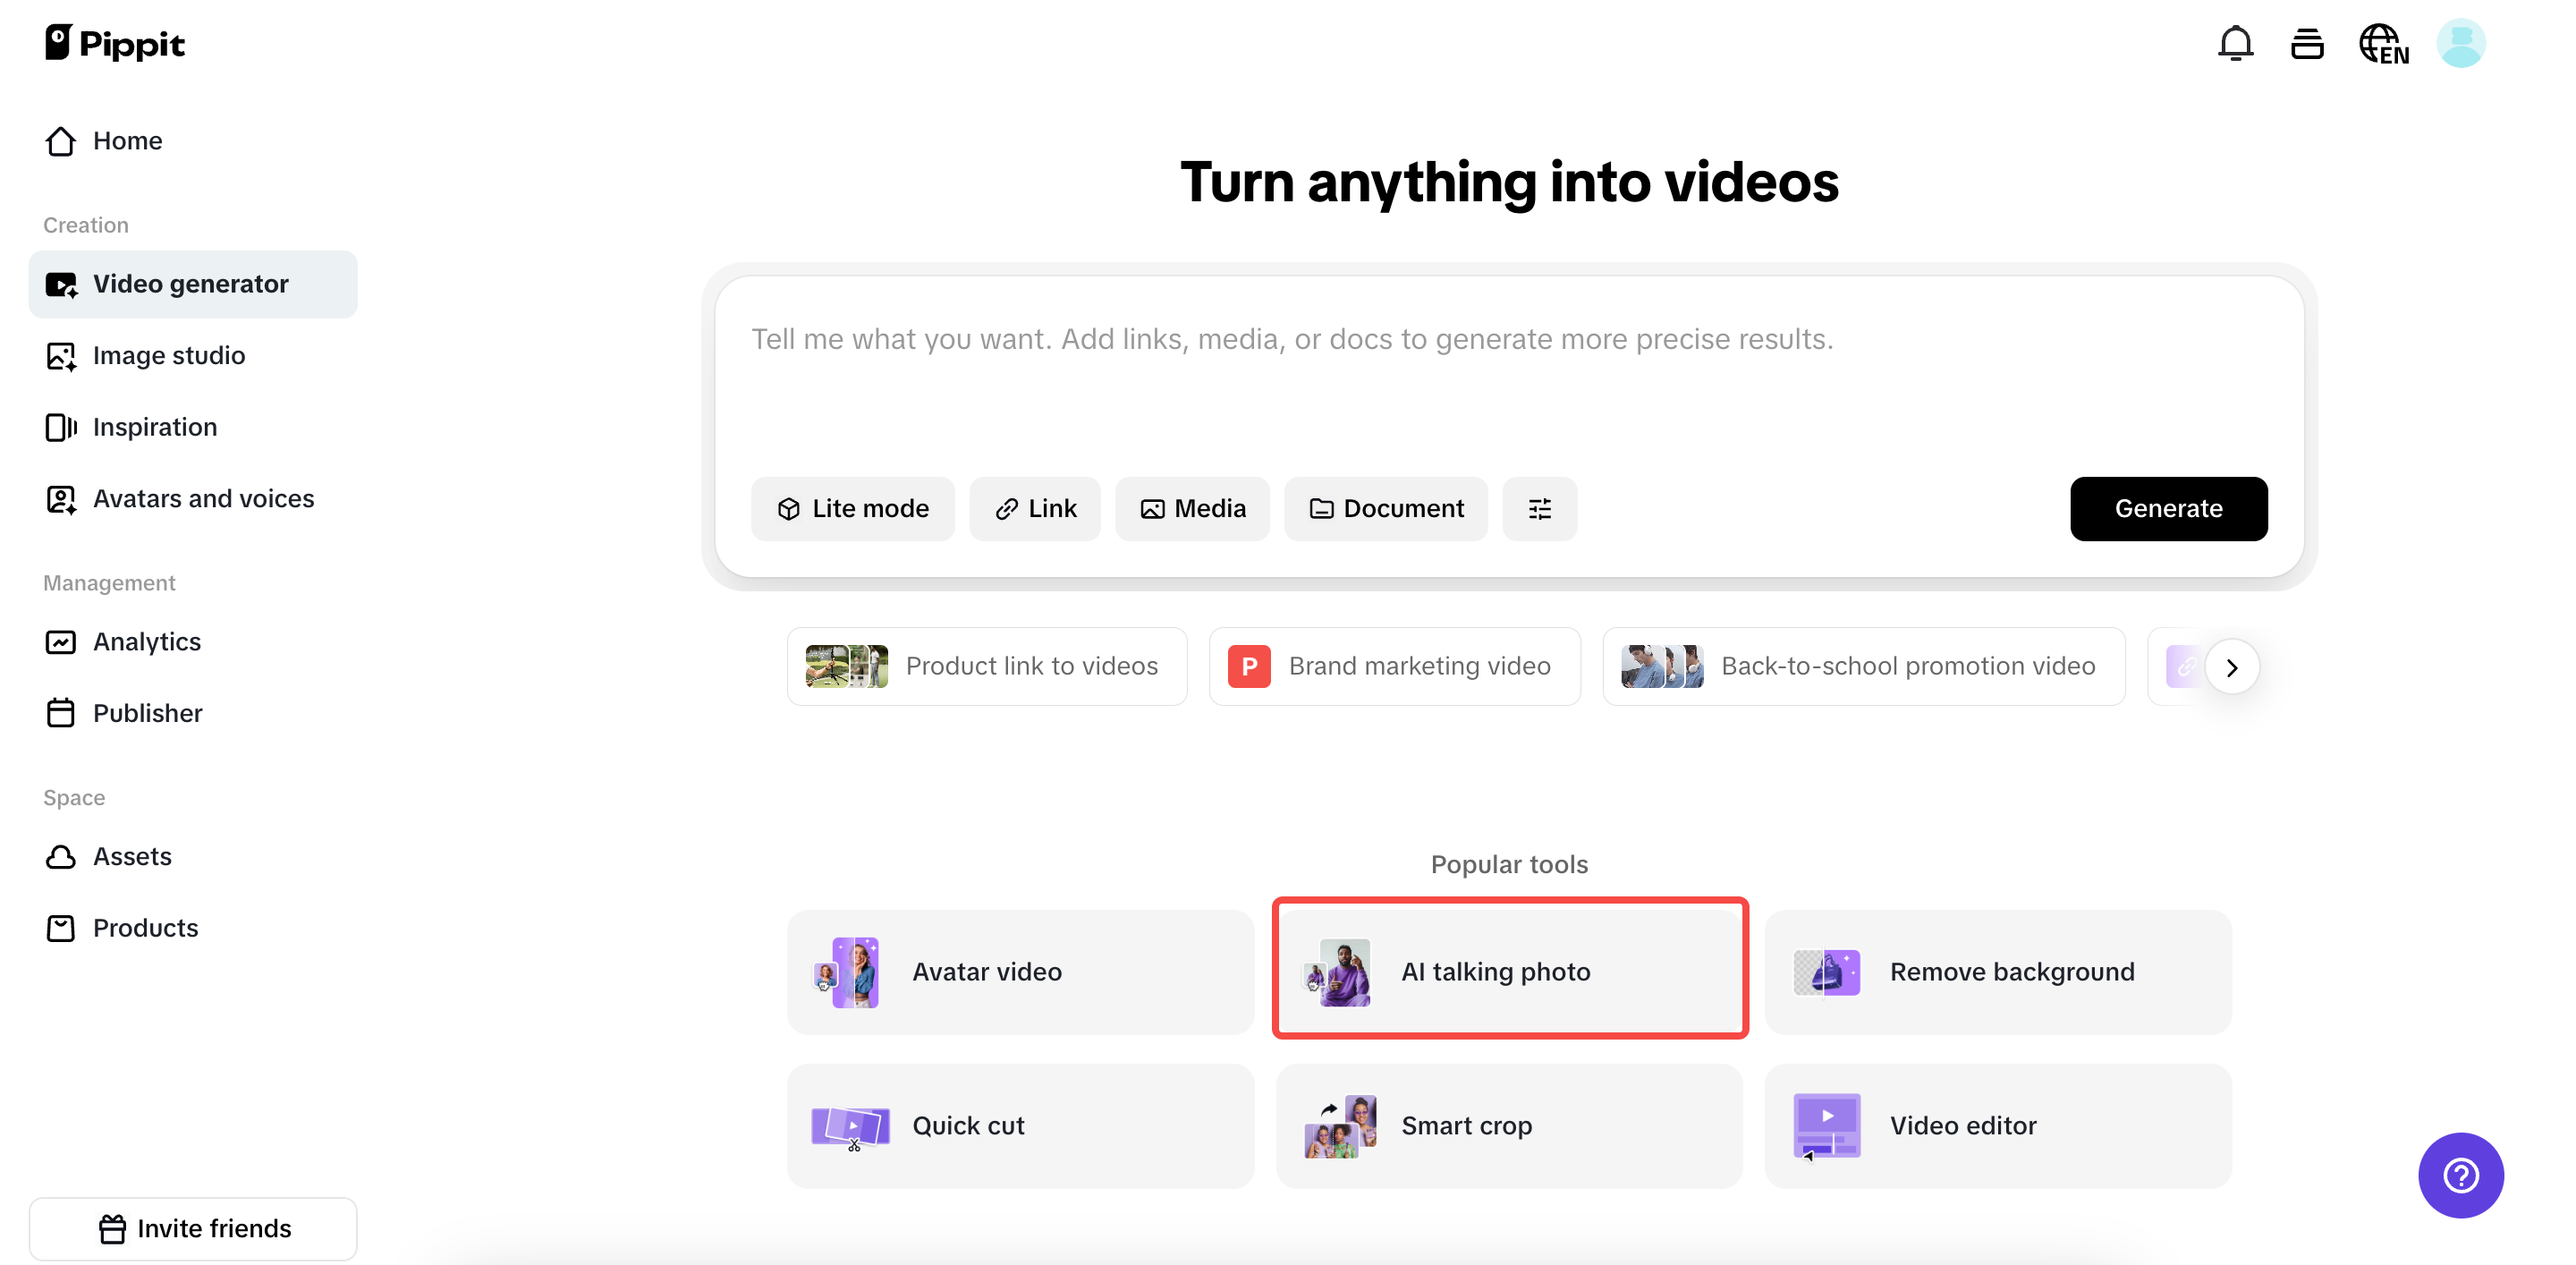Click the Generate button

2168,508
